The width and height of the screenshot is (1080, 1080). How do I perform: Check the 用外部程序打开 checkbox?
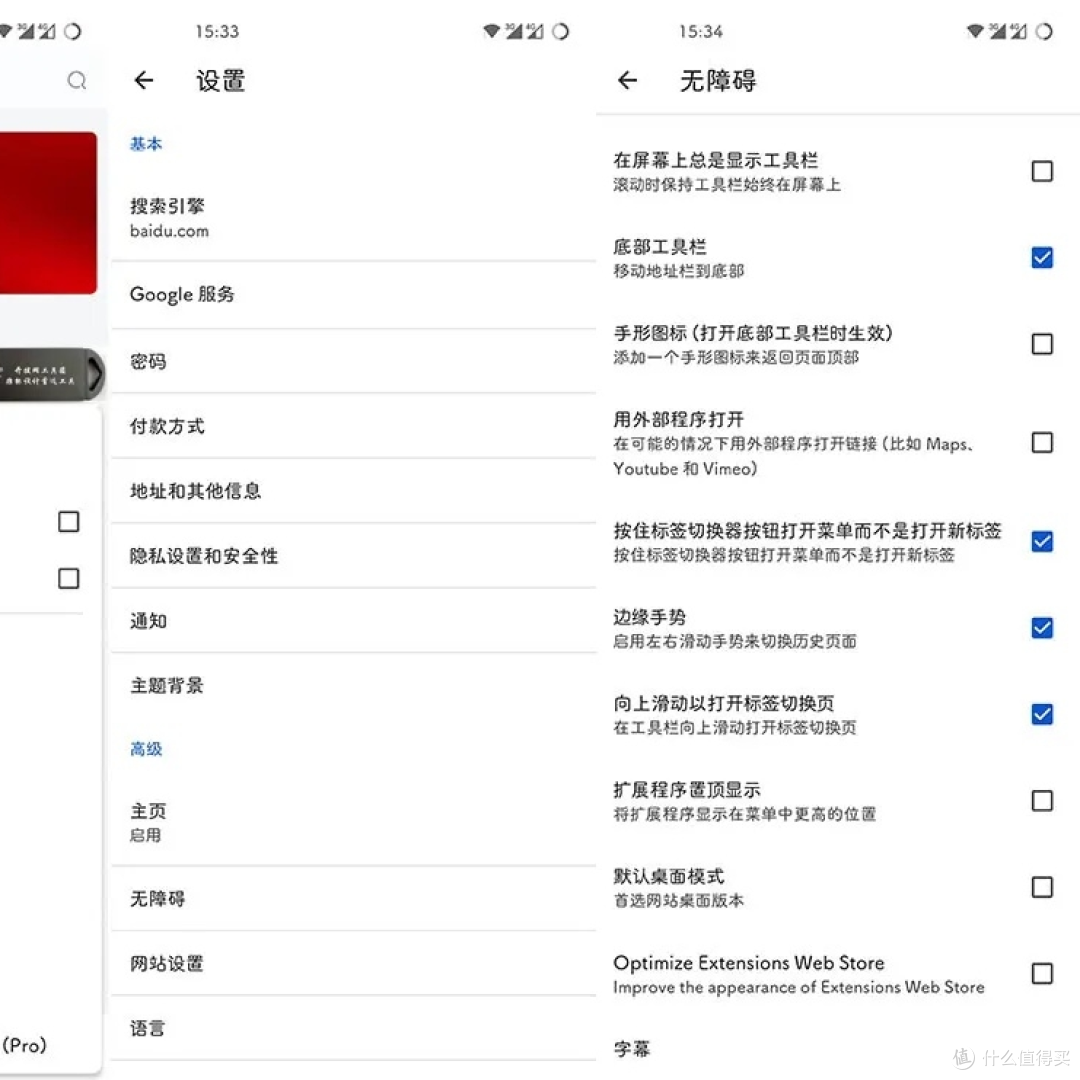pyautogui.click(x=1042, y=443)
